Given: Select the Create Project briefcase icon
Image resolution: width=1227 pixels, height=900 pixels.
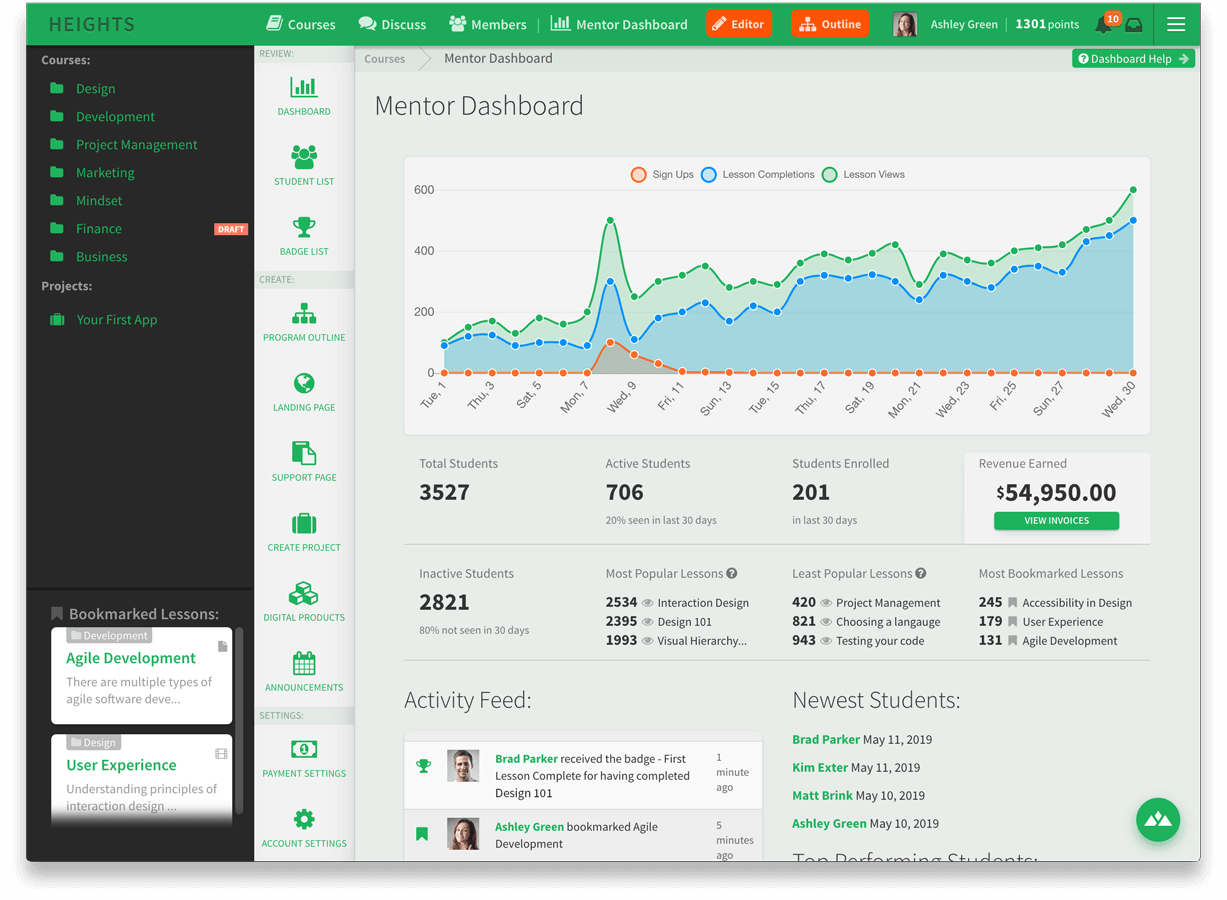Looking at the screenshot, I should [x=304, y=525].
